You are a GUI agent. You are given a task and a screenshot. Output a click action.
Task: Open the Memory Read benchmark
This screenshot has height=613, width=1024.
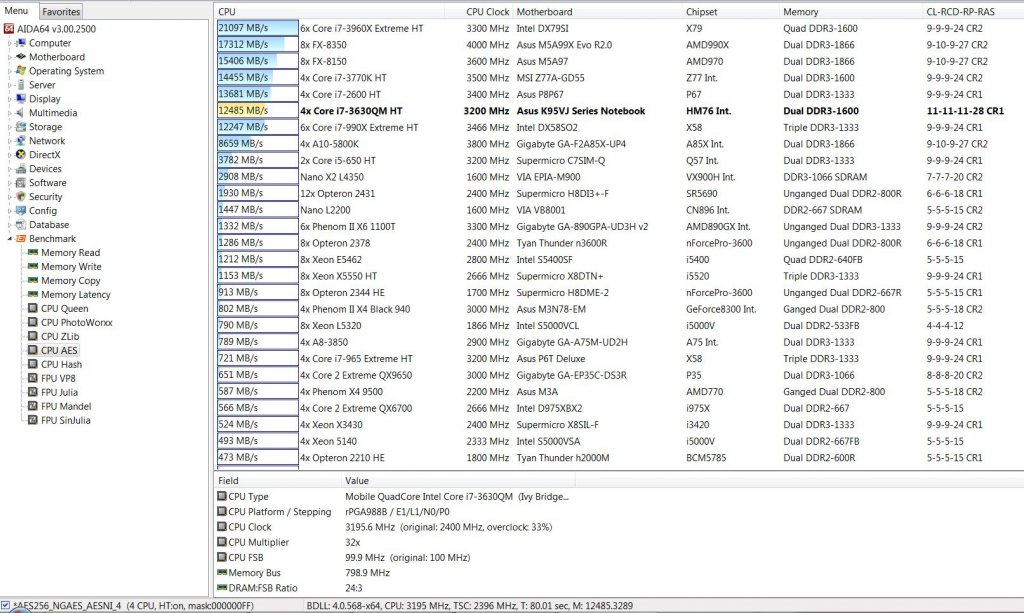click(x=70, y=253)
